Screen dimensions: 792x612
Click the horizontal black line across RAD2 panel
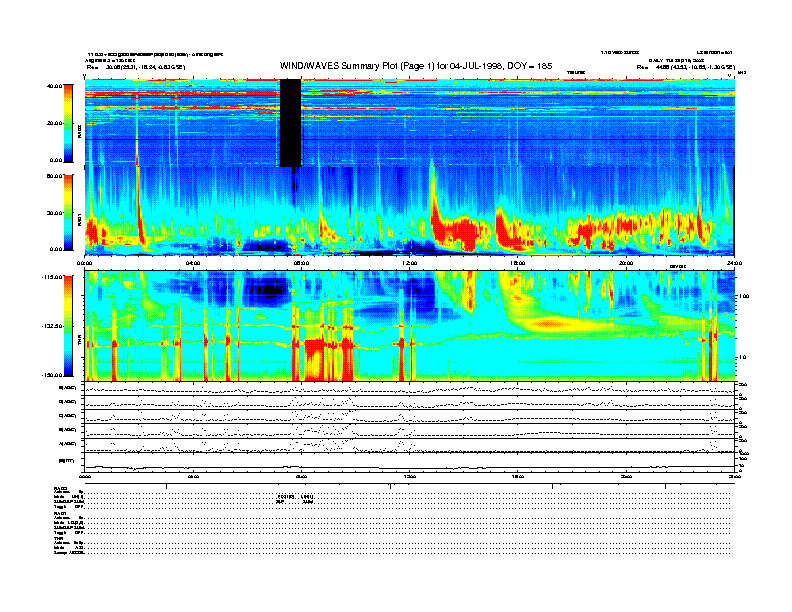click(409, 139)
